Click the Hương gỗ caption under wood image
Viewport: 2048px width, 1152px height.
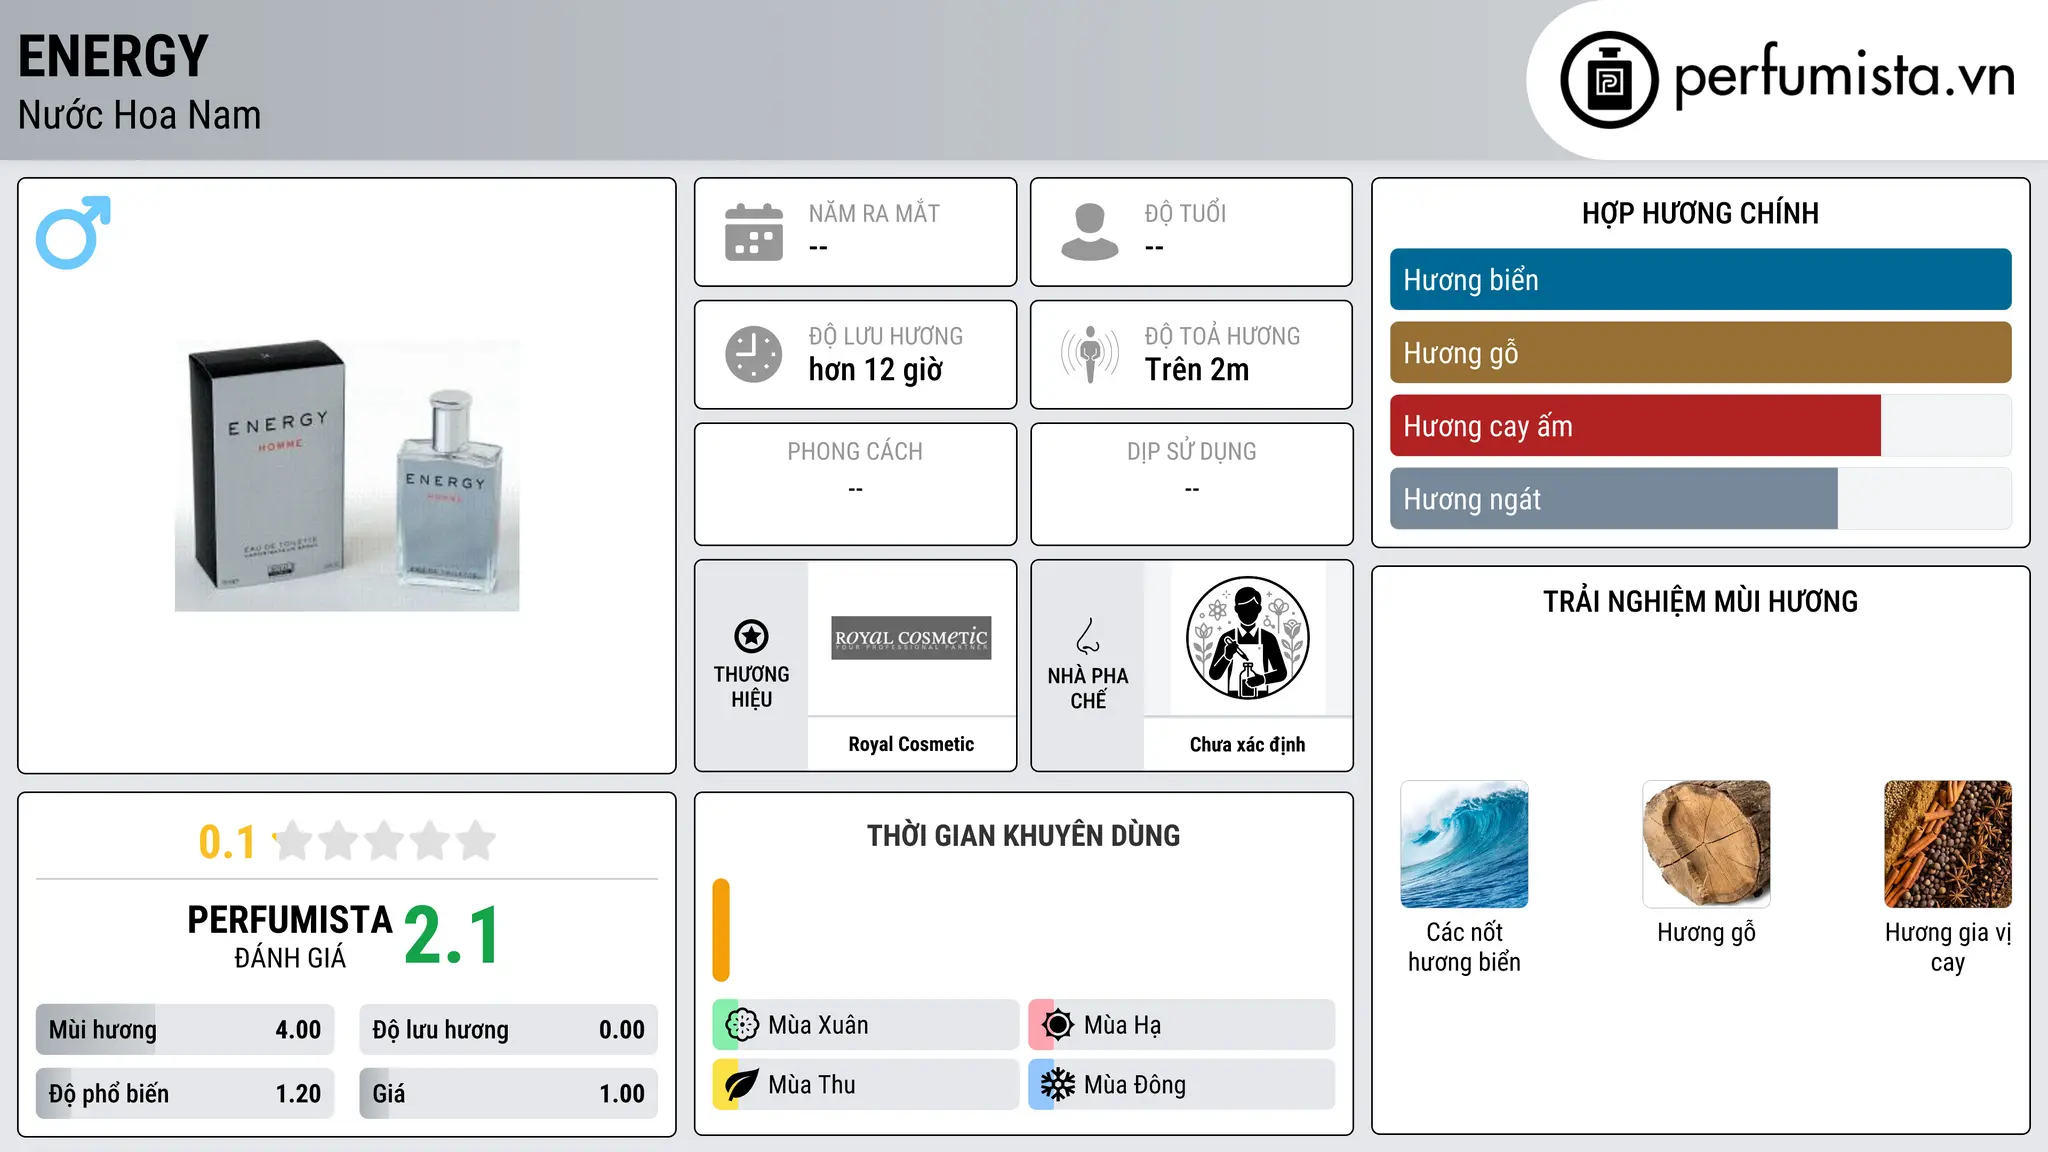(x=1706, y=933)
